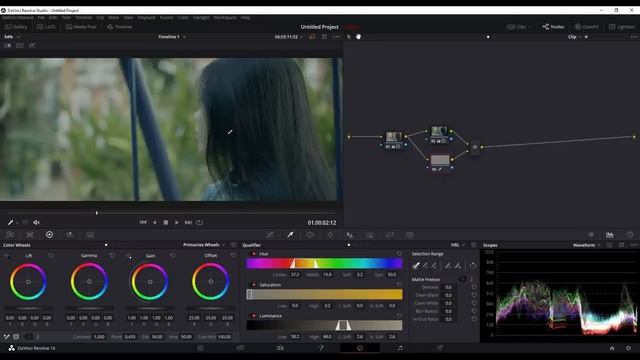Select the pointer tool in node editor
The width and height of the screenshot is (640, 360).
(349, 37)
